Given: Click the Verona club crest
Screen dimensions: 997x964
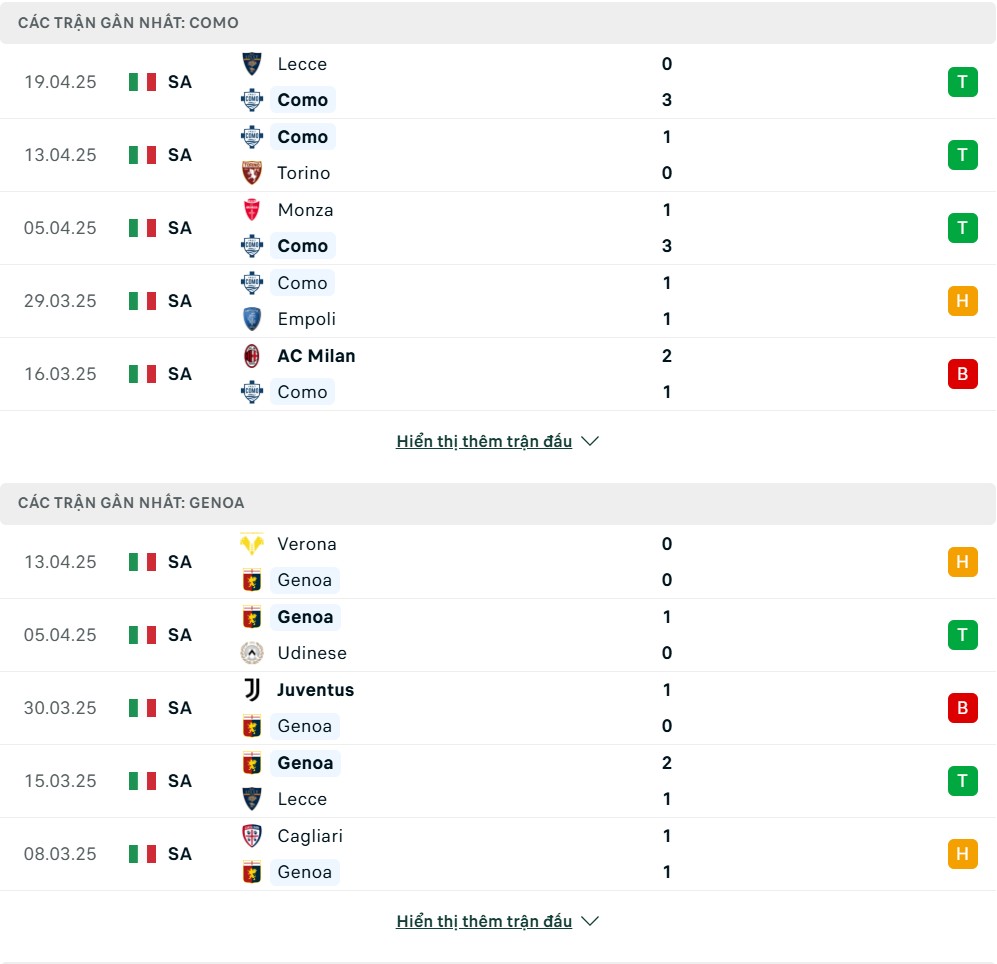Looking at the screenshot, I should pyautogui.click(x=252, y=544).
